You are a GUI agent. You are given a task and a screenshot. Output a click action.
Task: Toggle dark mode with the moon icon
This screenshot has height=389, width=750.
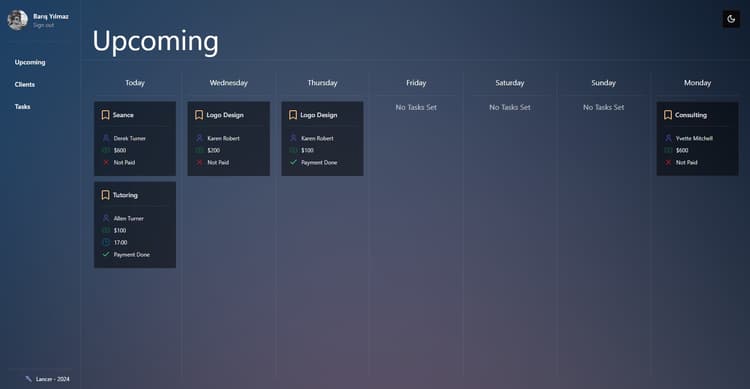point(731,19)
